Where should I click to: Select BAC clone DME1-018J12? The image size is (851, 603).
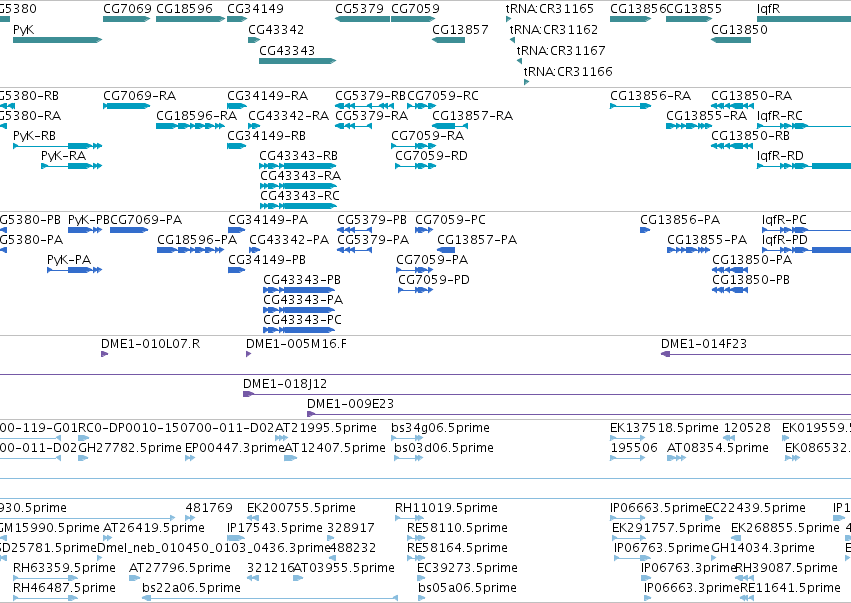click(x=547, y=394)
